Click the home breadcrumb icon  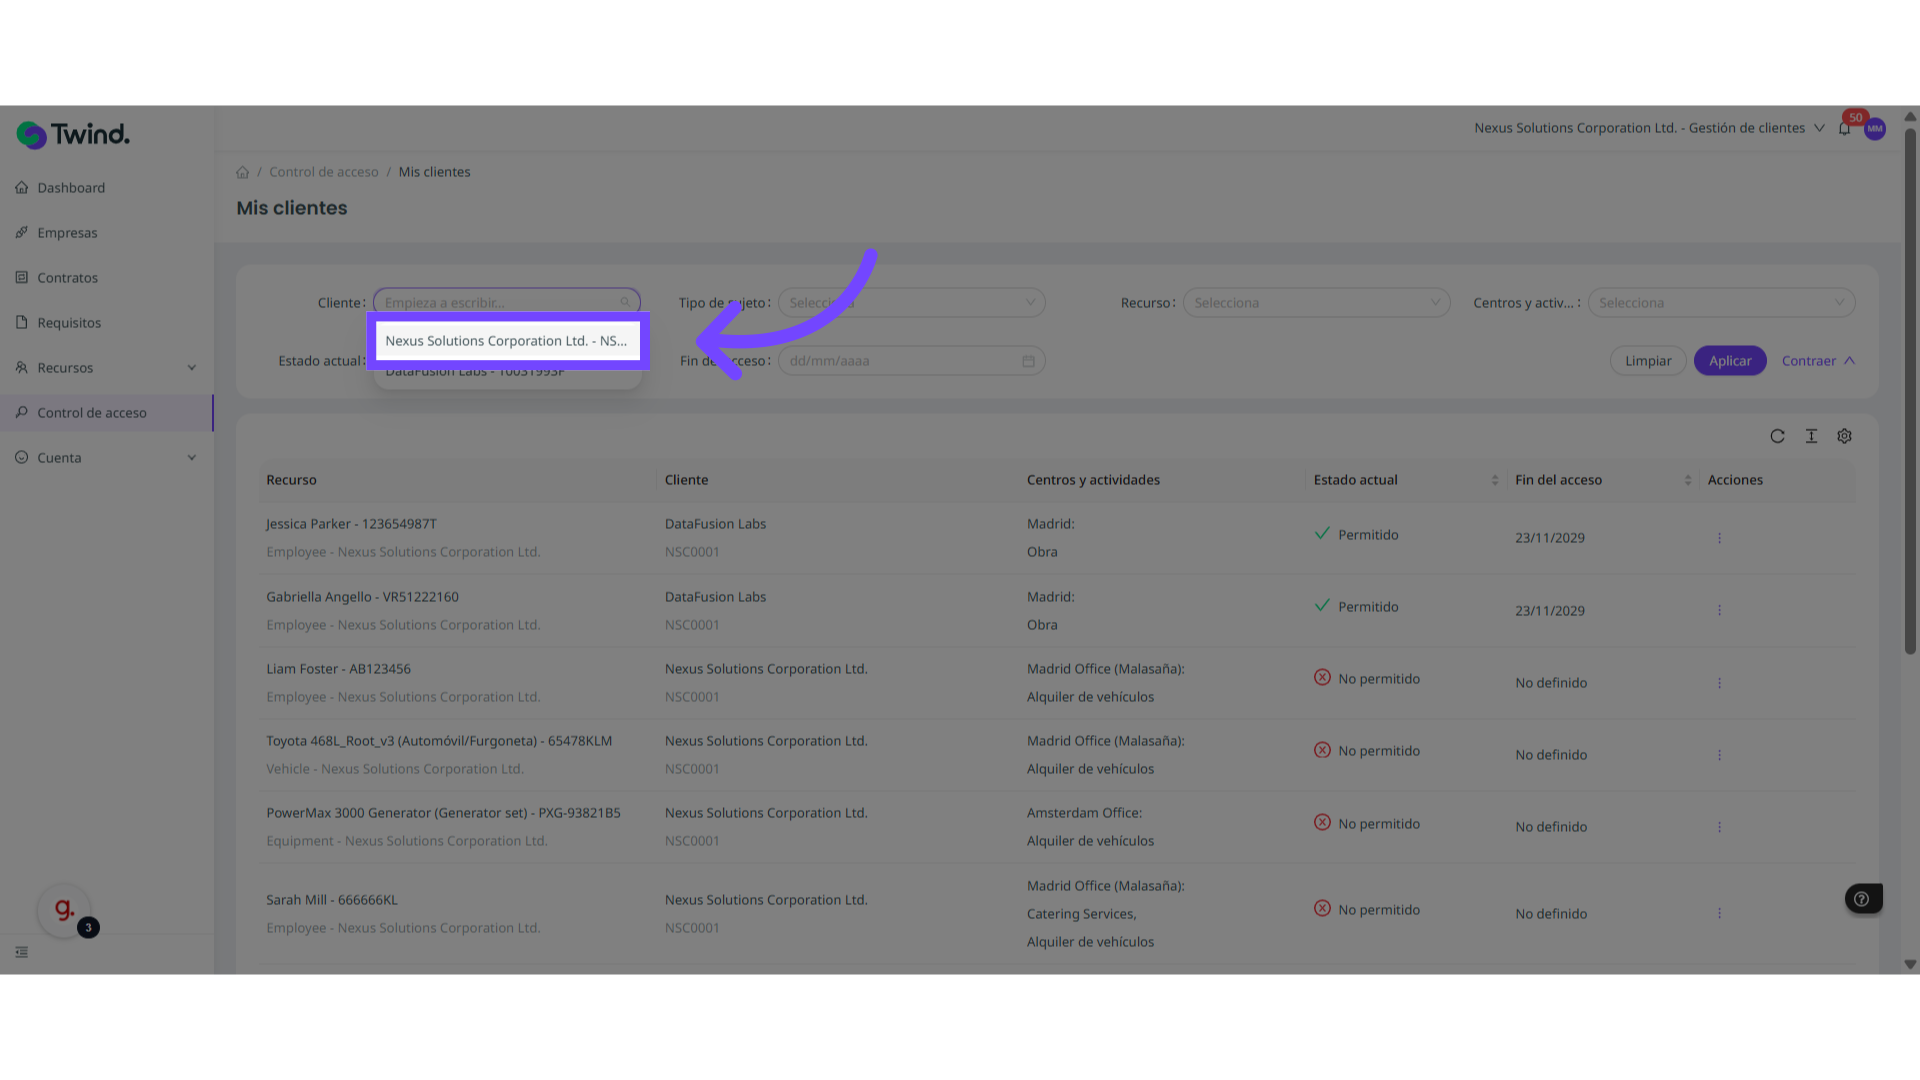pyautogui.click(x=242, y=172)
